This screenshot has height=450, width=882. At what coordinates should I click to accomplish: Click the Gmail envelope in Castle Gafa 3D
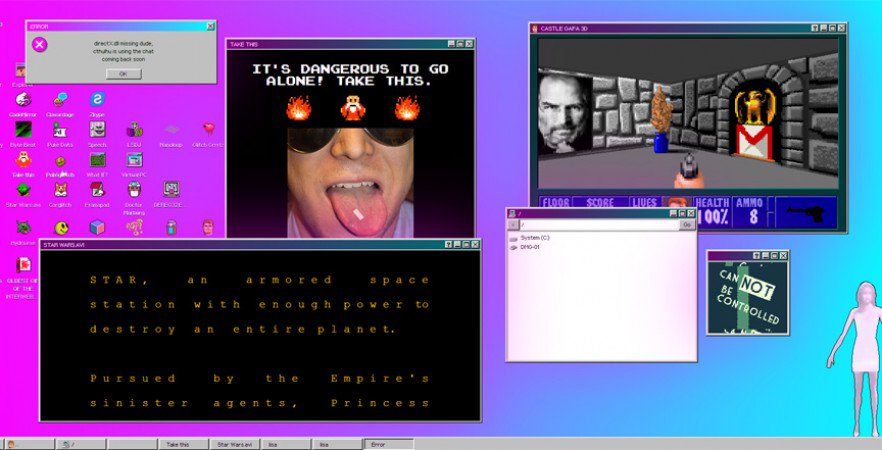point(754,142)
